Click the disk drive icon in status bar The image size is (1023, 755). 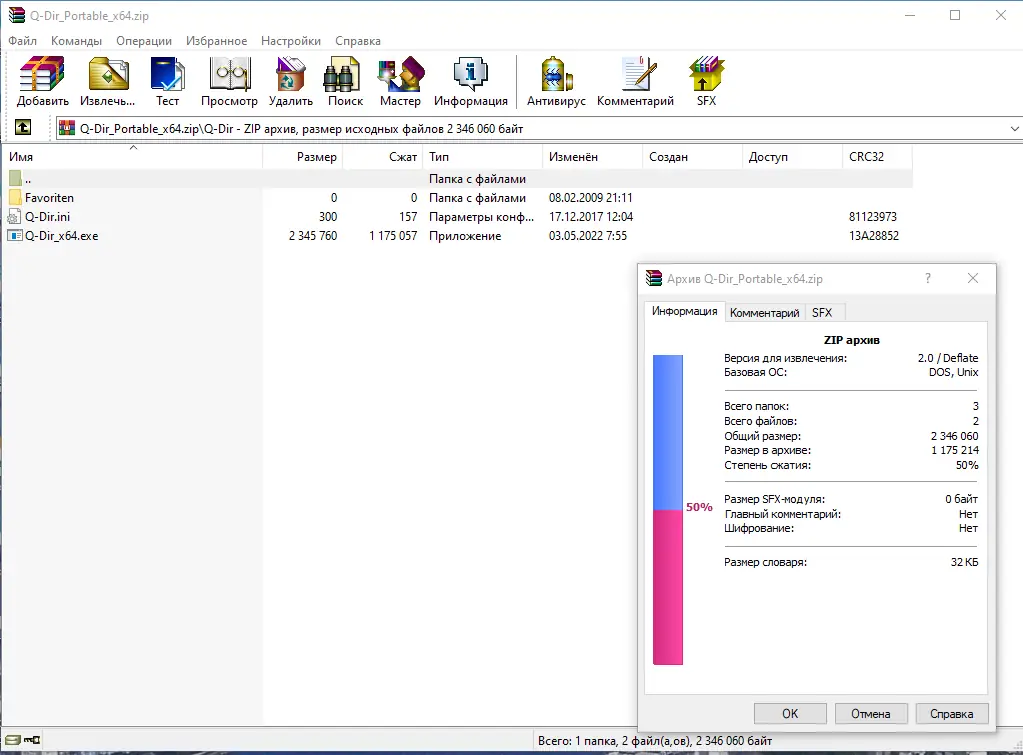pos(12,740)
